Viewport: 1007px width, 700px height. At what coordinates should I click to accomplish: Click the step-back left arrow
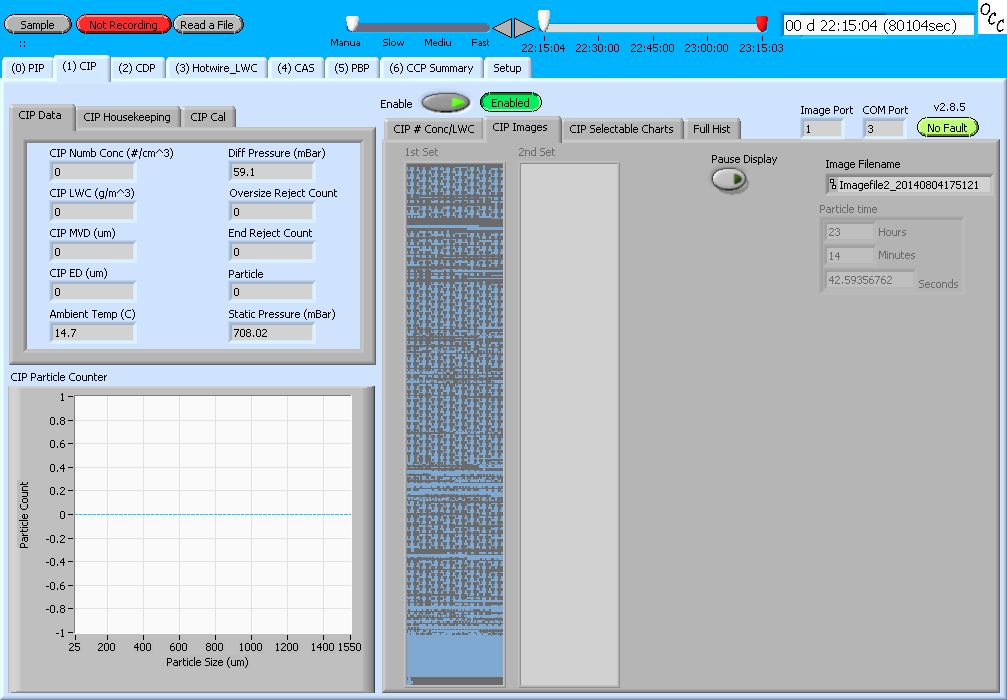[502, 28]
